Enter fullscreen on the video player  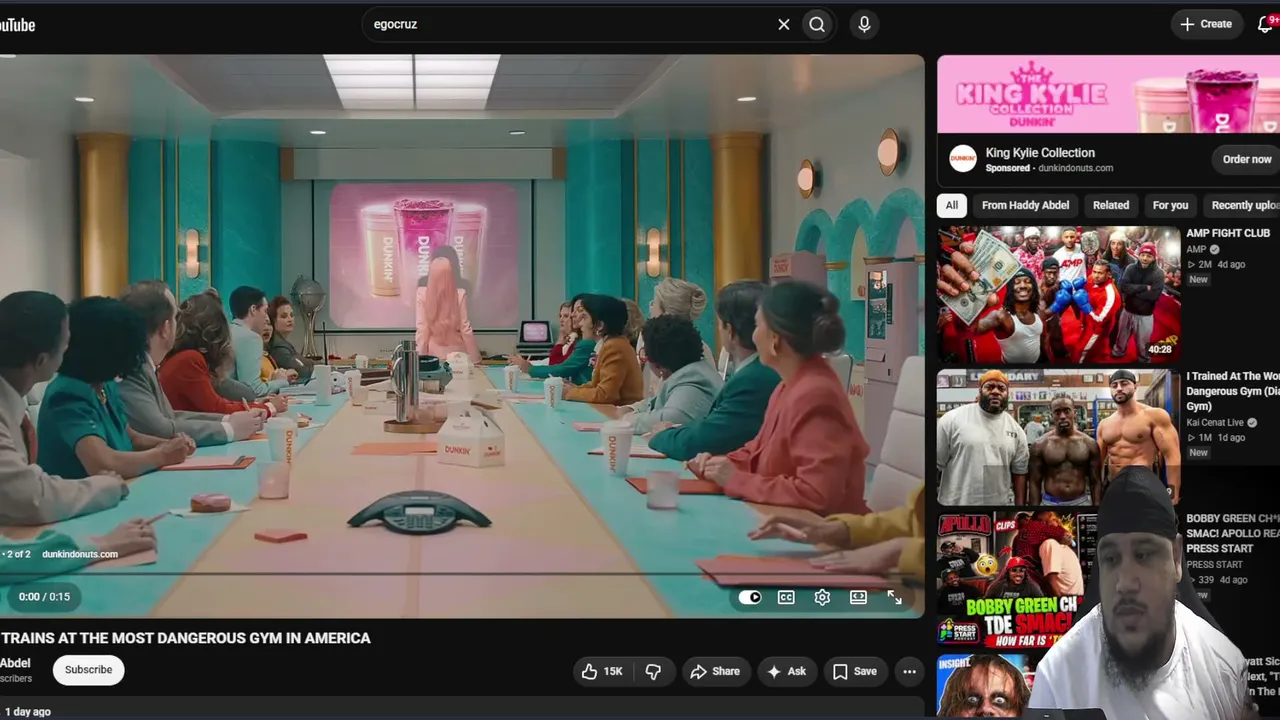pos(894,597)
